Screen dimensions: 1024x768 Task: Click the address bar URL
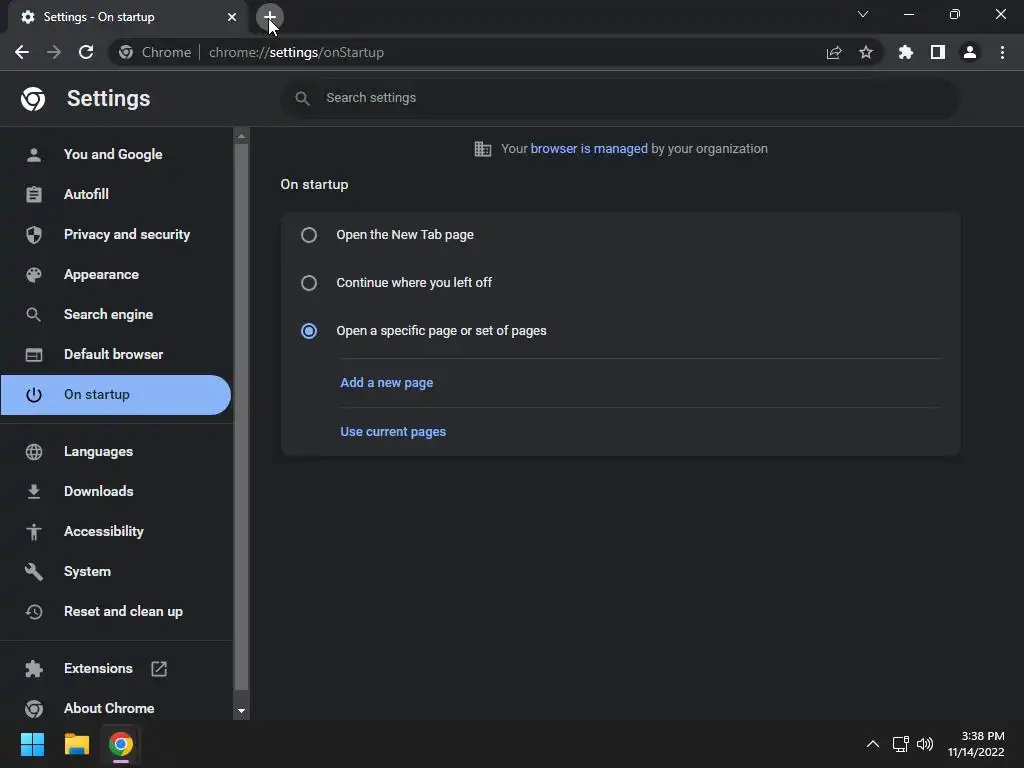point(296,52)
